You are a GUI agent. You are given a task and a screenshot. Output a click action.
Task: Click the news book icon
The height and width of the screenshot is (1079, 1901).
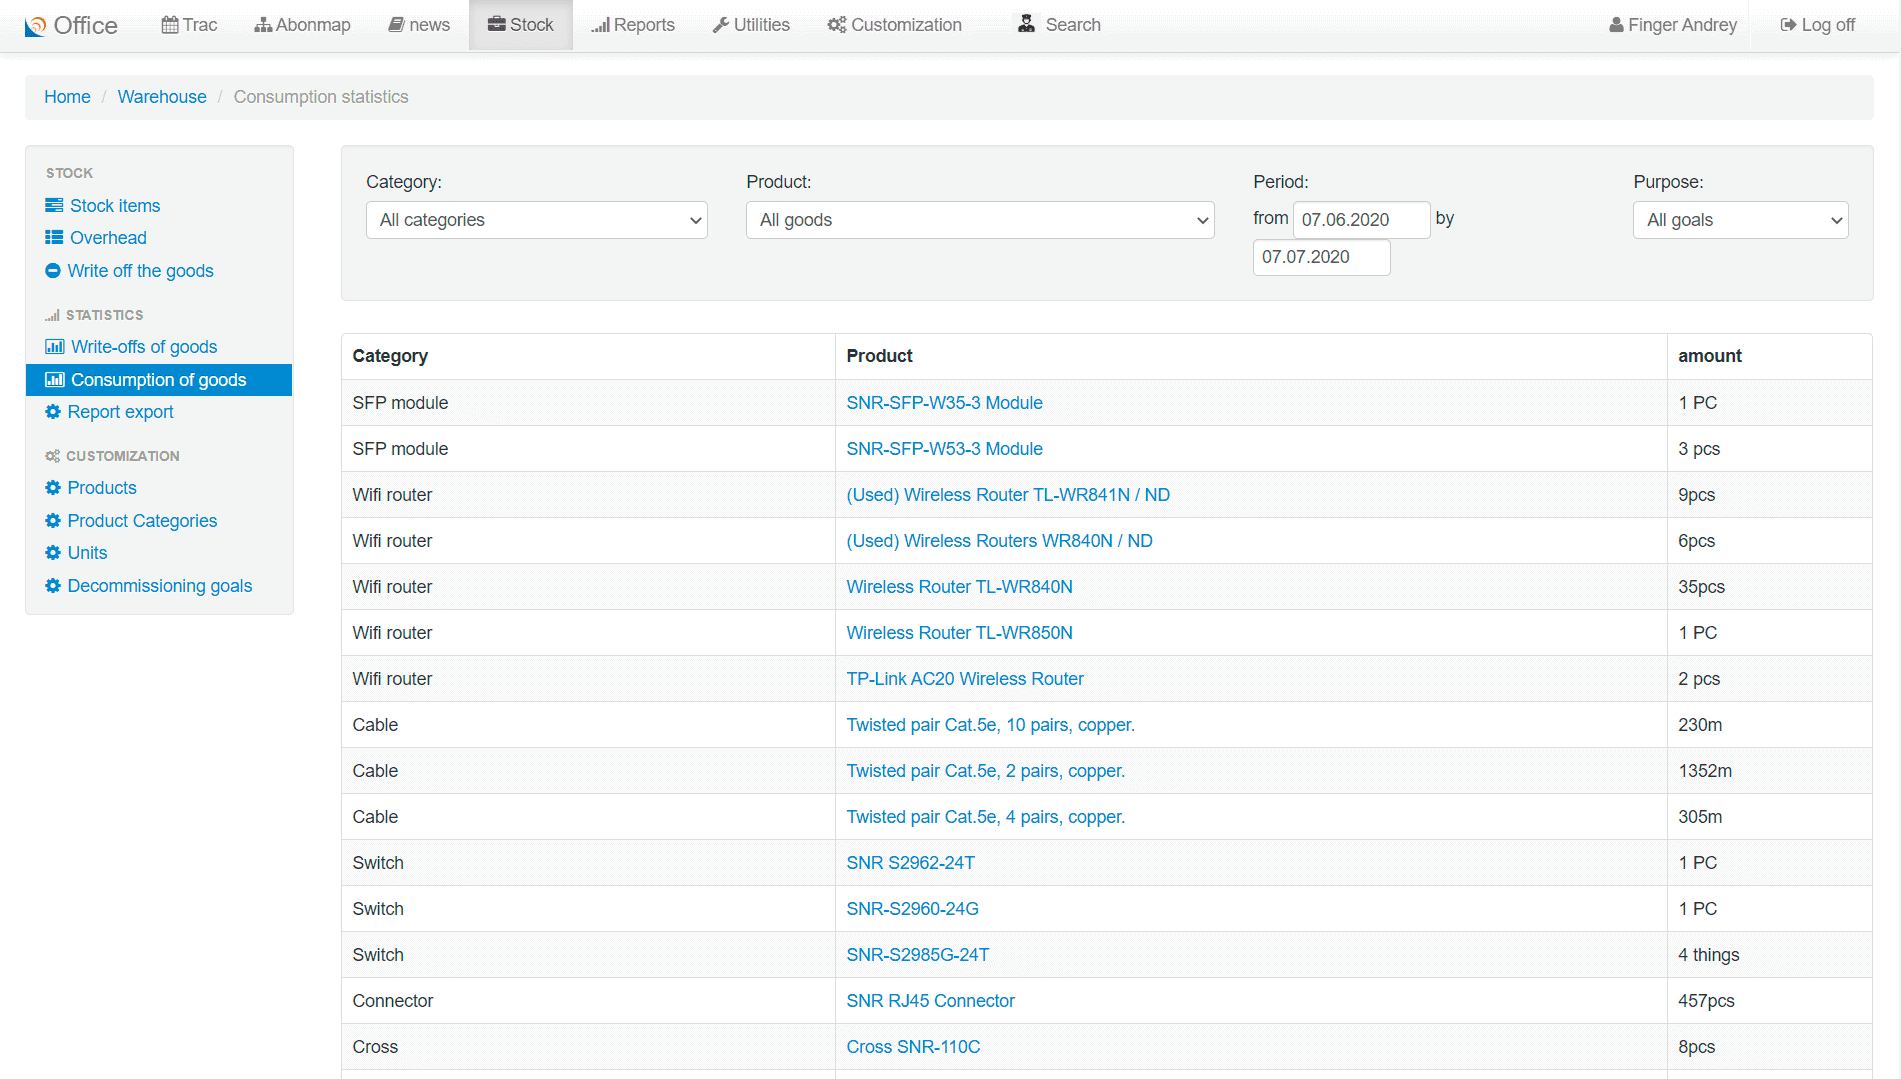[396, 25]
